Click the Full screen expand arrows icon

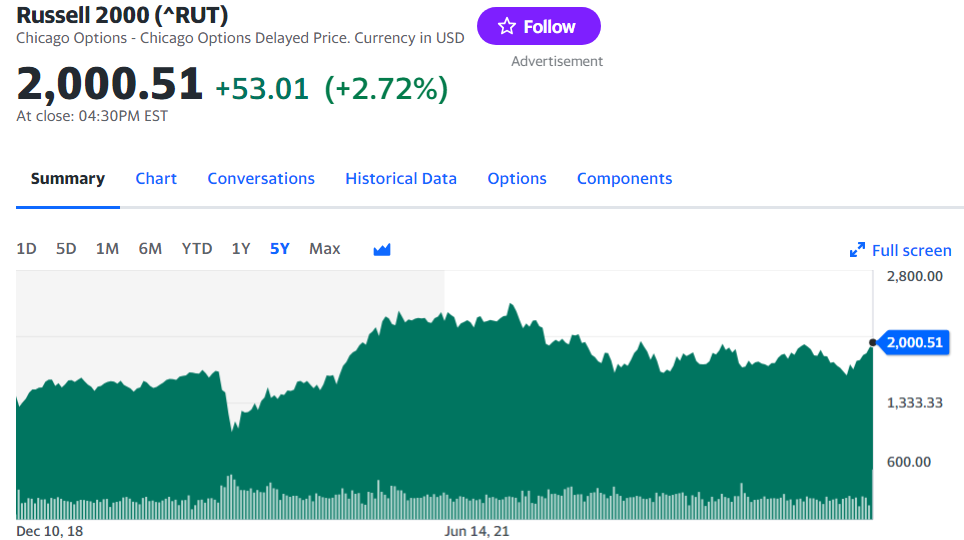coord(857,250)
